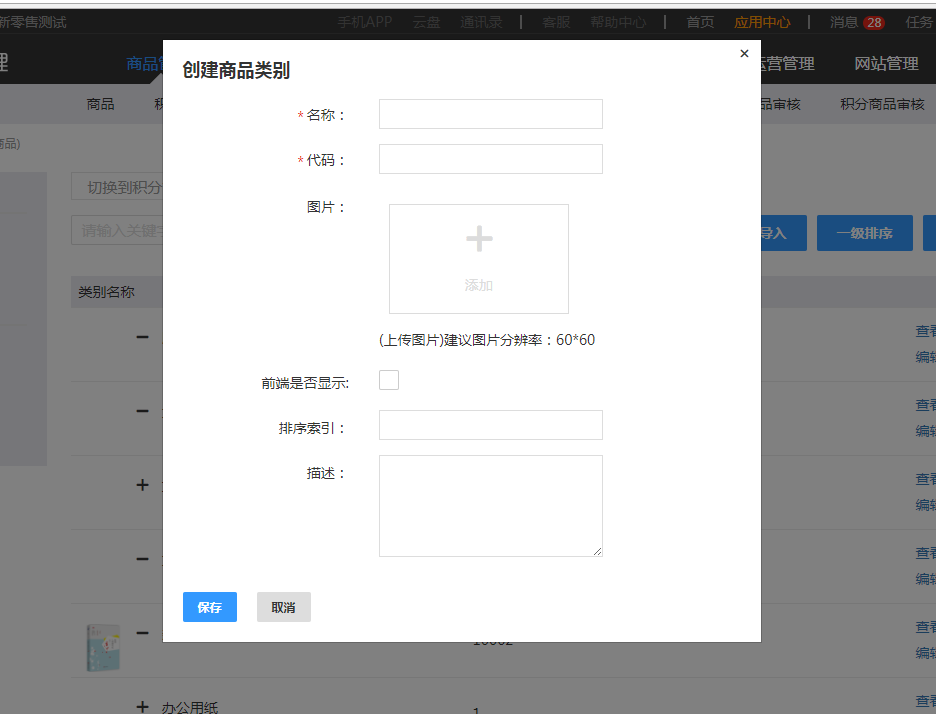Close the 创建商品类别 dialog with X
The image size is (936, 714).
(x=744, y=54)
